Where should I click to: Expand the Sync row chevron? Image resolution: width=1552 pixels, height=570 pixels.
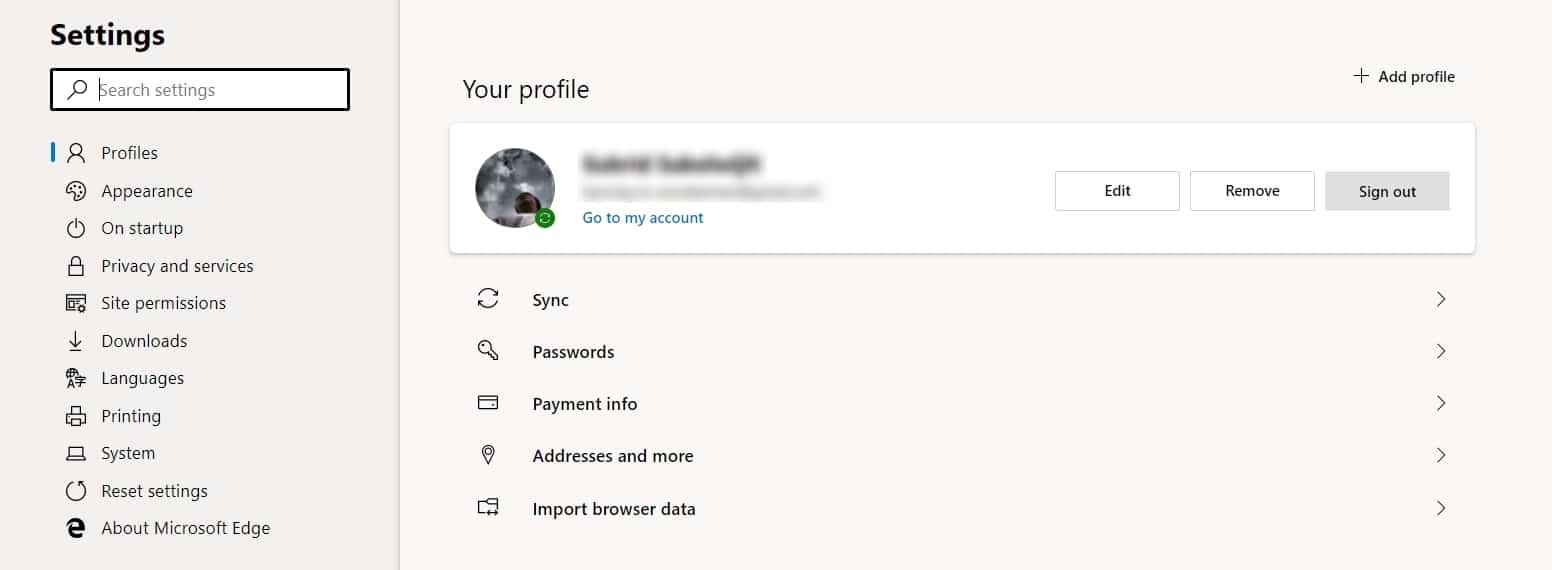coord(1441,299)
